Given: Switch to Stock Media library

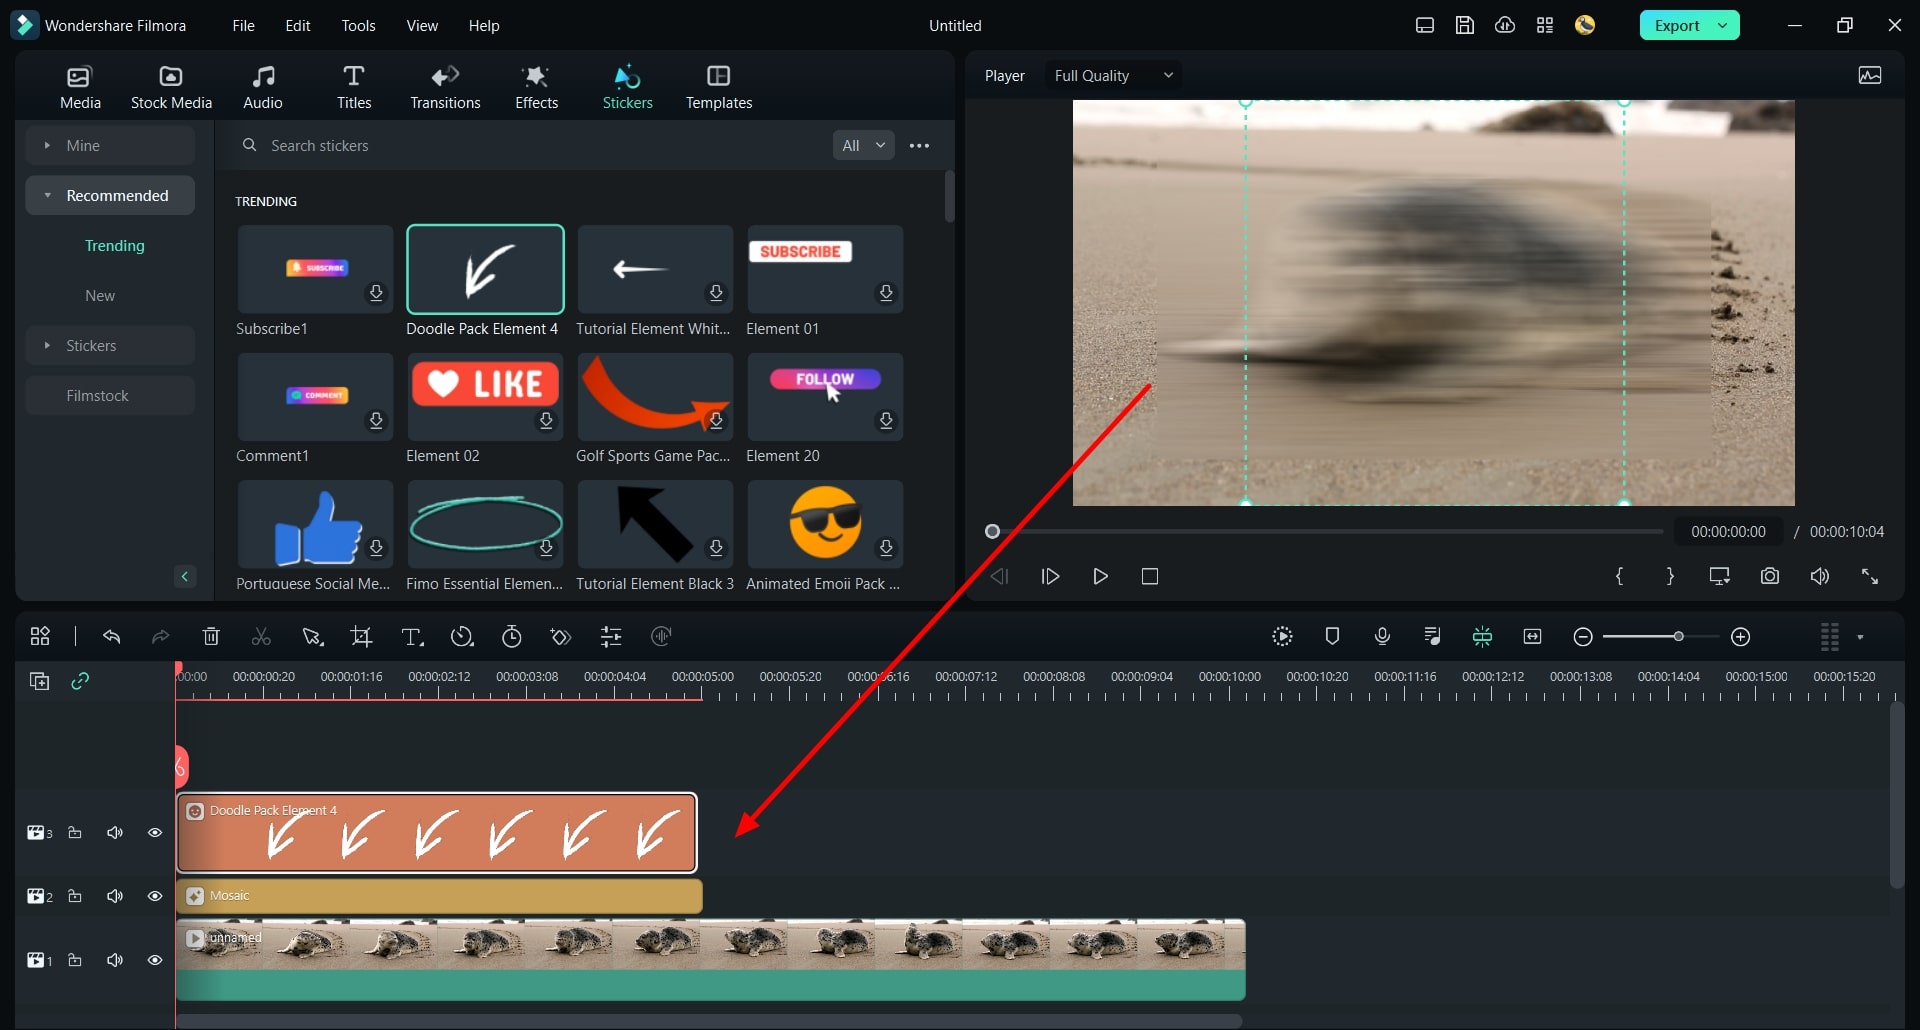Looking at the screenshot, I should coord(171,85).
